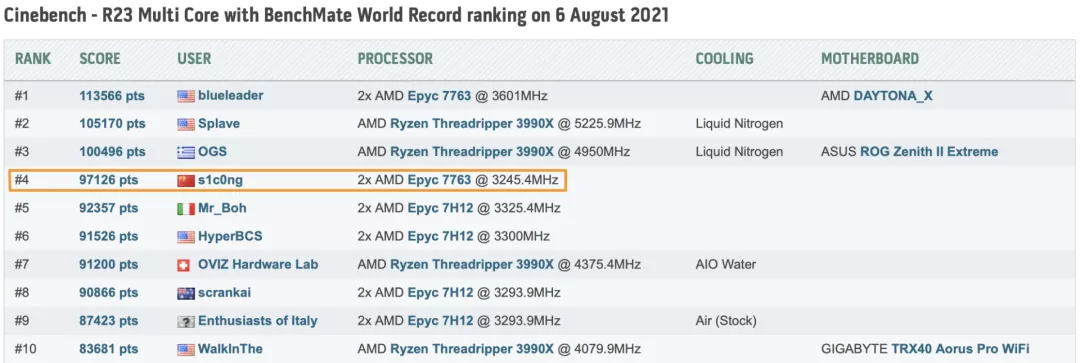Open Threadripper 3990X link in rank 7 row
This screenshot has width=1080, height=363.
tap(472, 265)
